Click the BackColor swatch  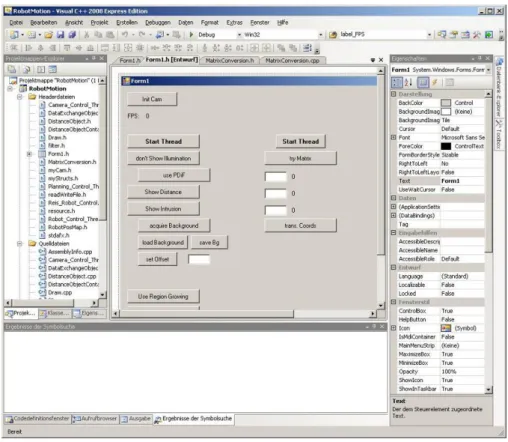click(446, 103)
